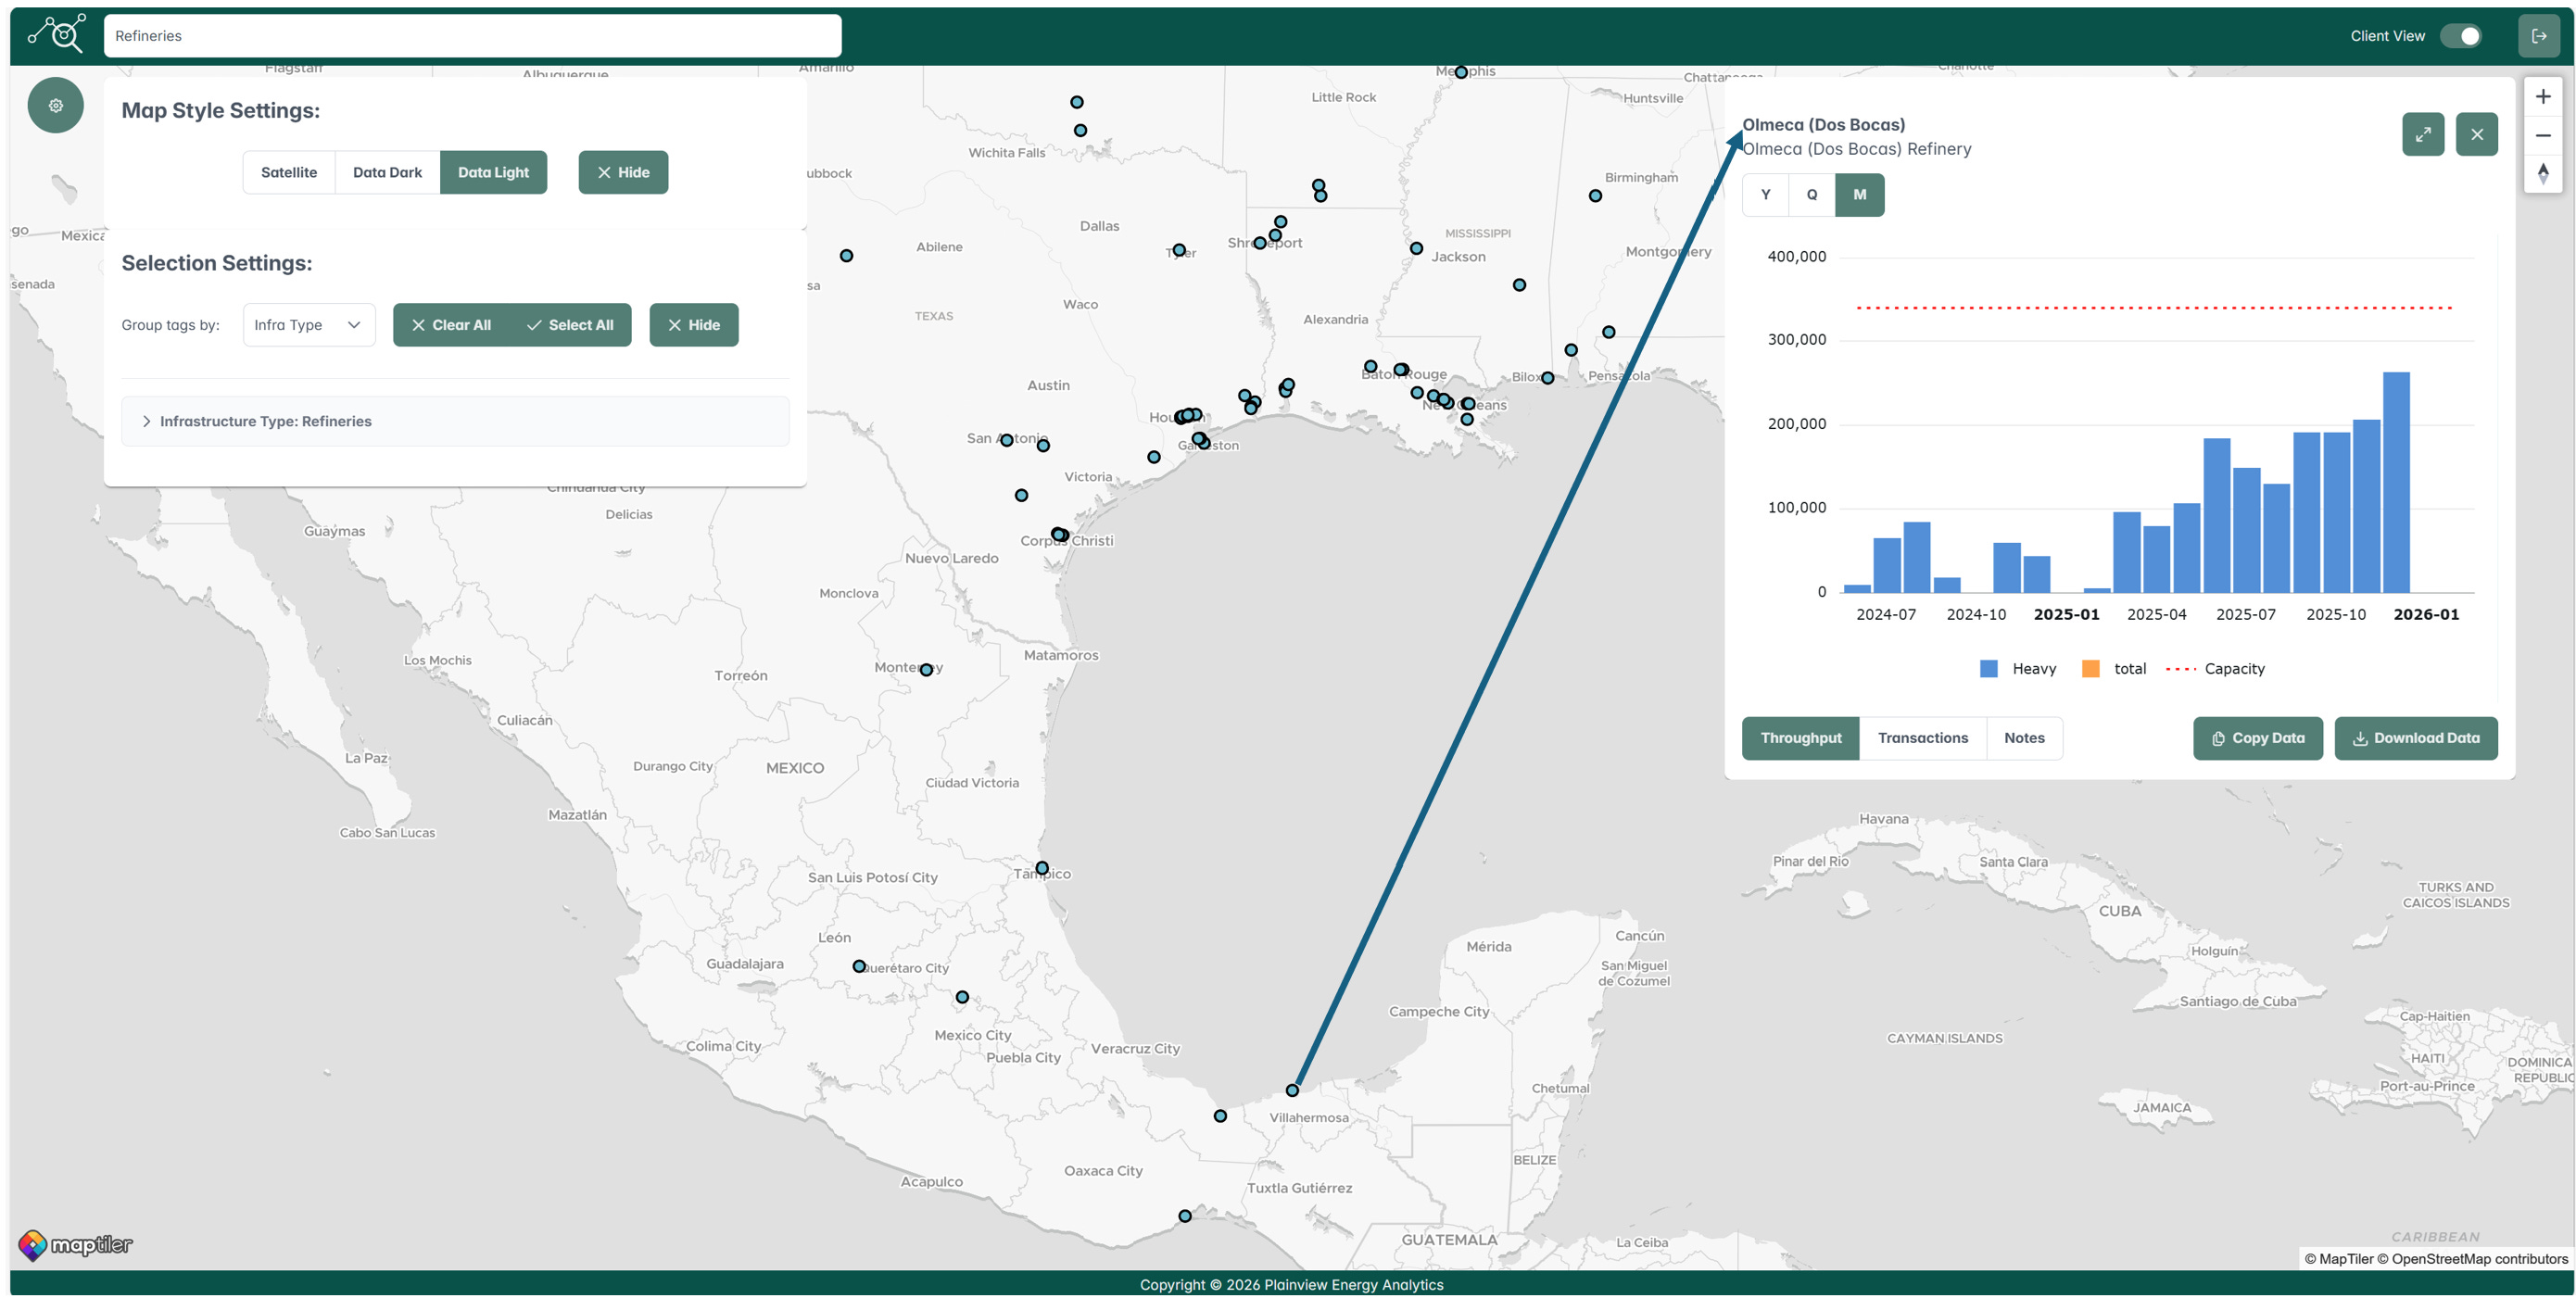The image size is (2576, 1298).
Task: Click the settings gear icon button
Action: (55, 105)
